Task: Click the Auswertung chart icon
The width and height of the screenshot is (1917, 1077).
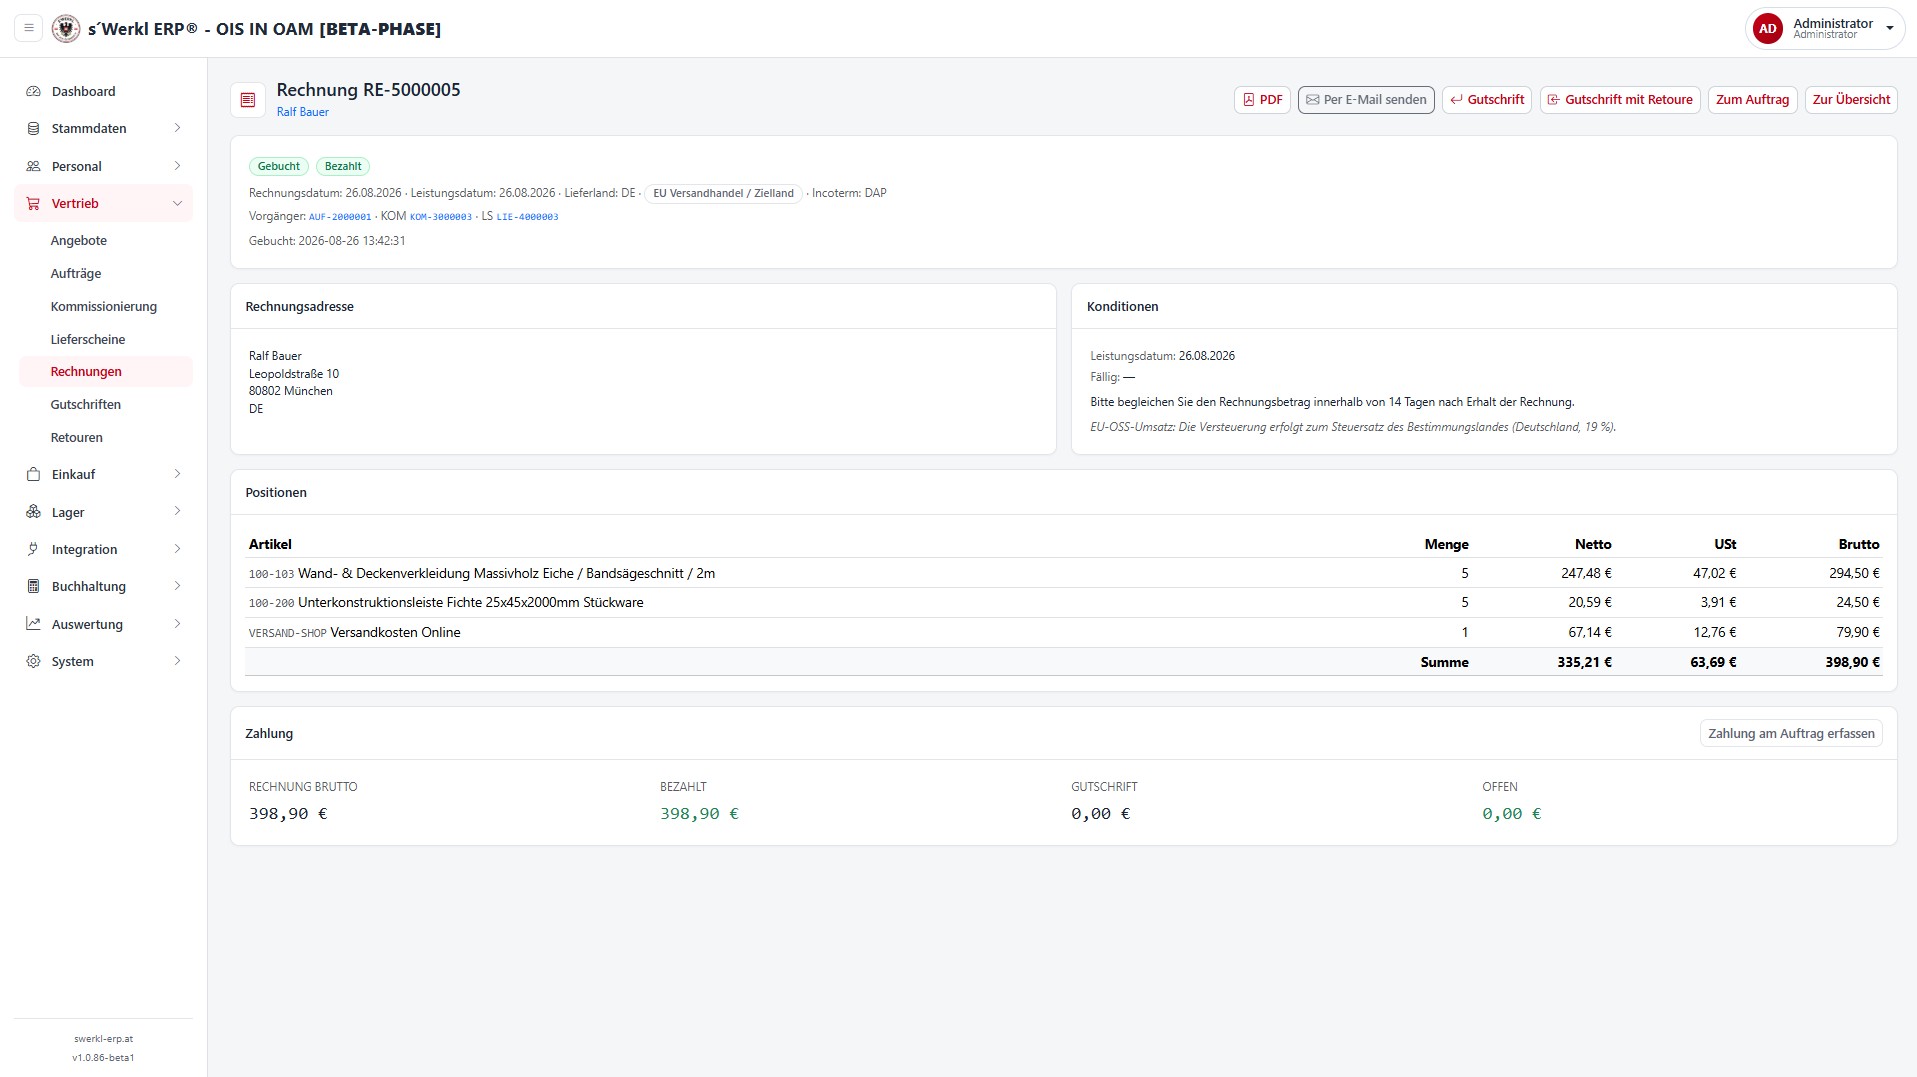Action: click(33, 624)
